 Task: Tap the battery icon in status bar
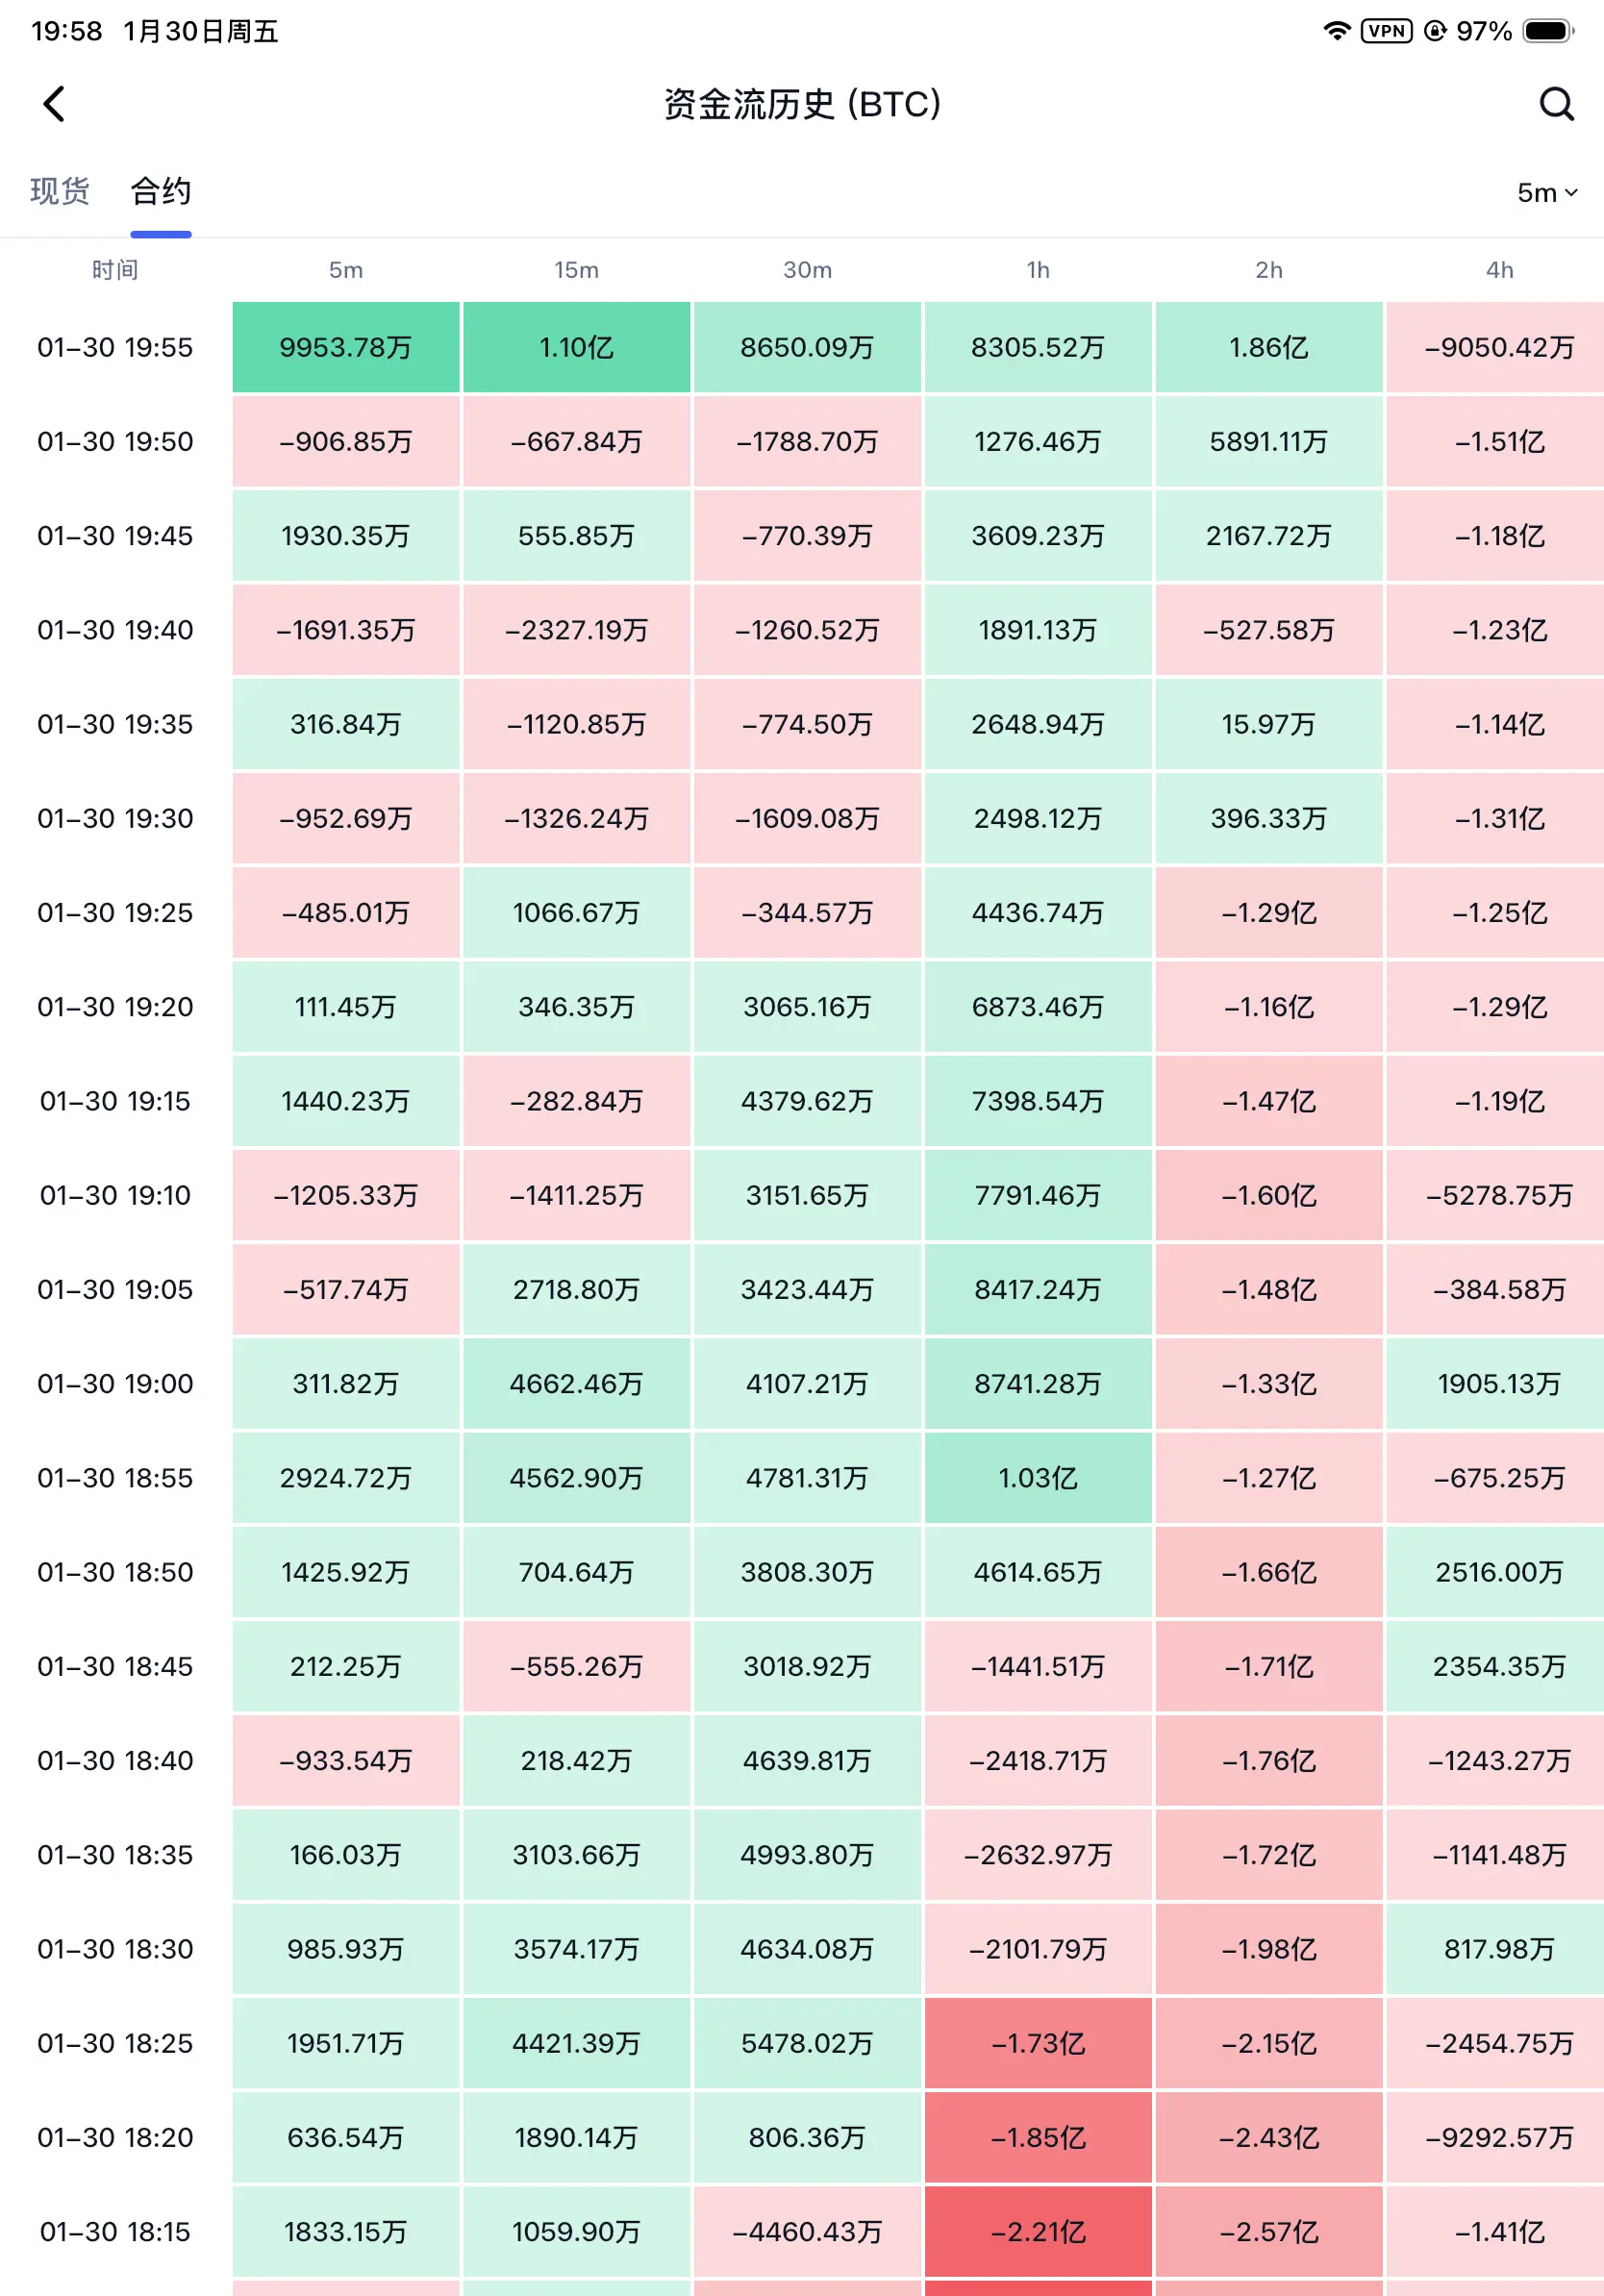coord(1547,31)
